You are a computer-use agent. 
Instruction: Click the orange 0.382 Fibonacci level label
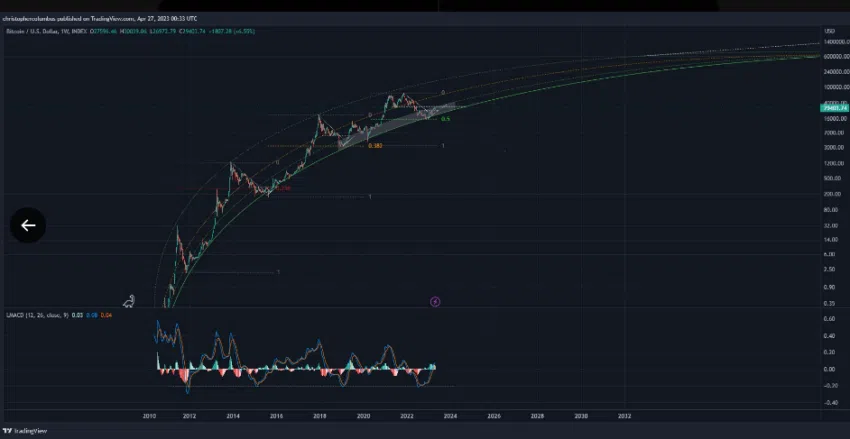(375, 146)
